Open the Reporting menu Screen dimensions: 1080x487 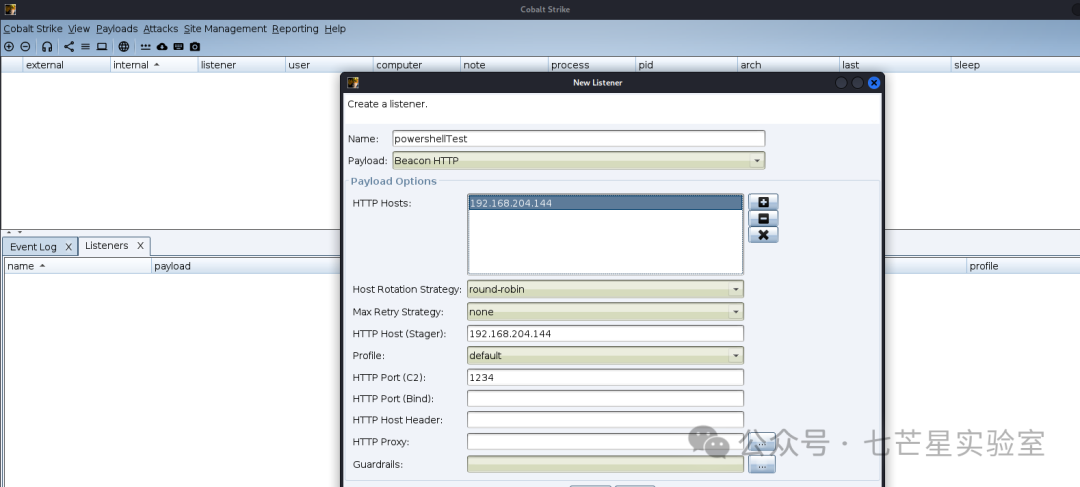[295, 29]
